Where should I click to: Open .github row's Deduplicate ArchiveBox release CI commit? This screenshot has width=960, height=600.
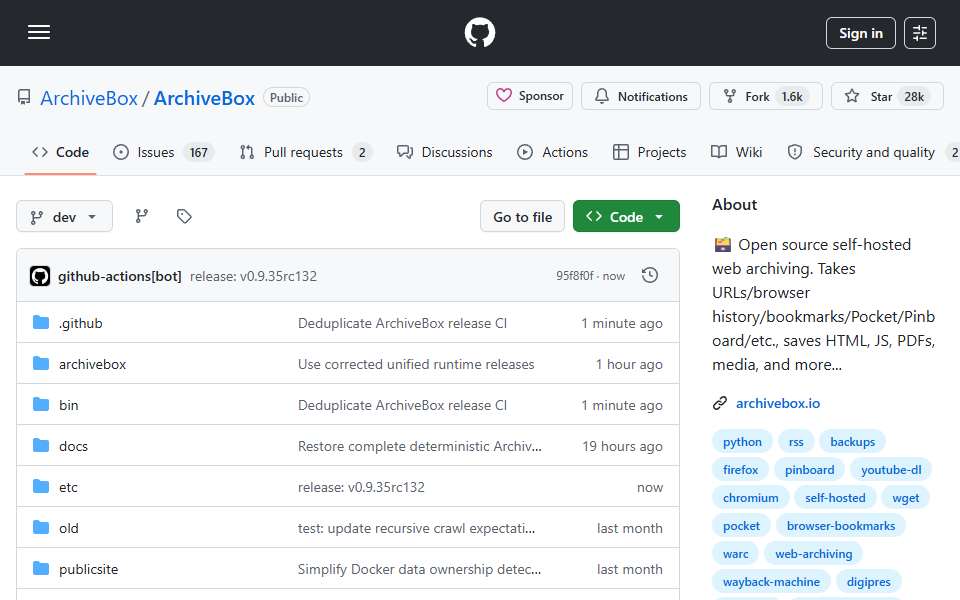pyautogui.click(x=402, y=323)
